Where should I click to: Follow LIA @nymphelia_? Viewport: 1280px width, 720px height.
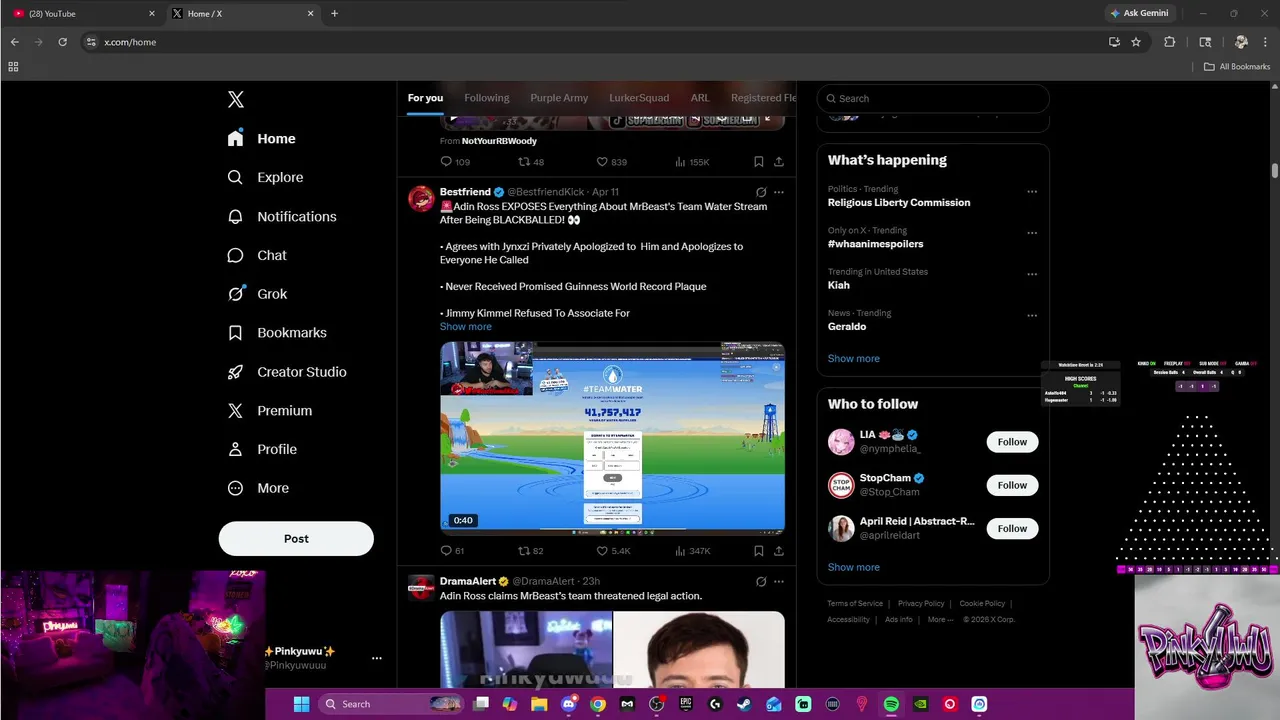pos(1012,442)
